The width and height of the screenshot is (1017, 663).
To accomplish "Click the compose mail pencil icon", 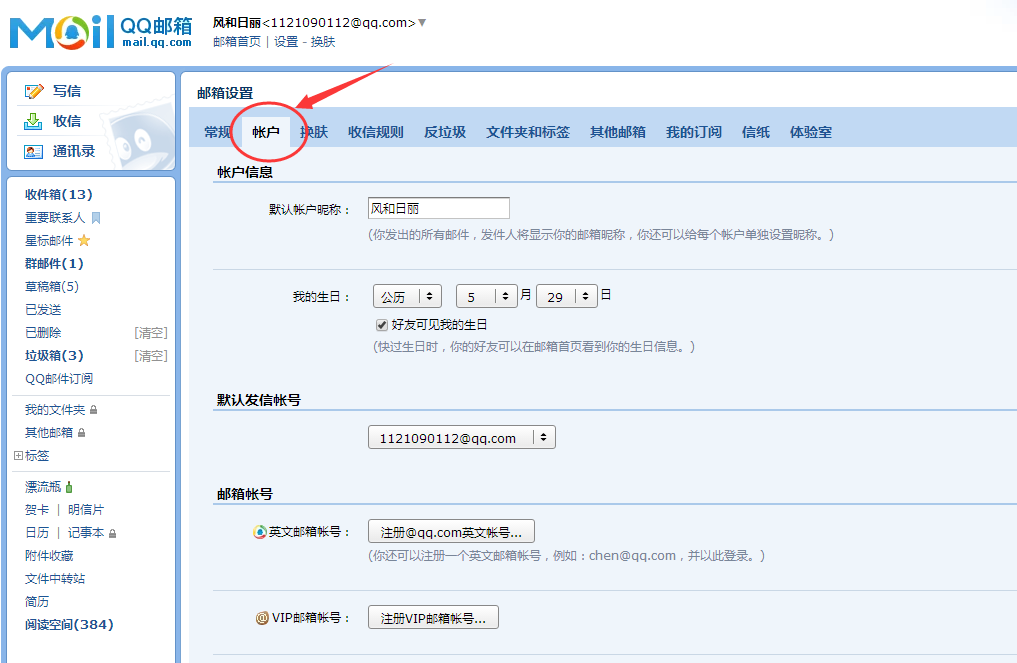I will pos(34,91).
